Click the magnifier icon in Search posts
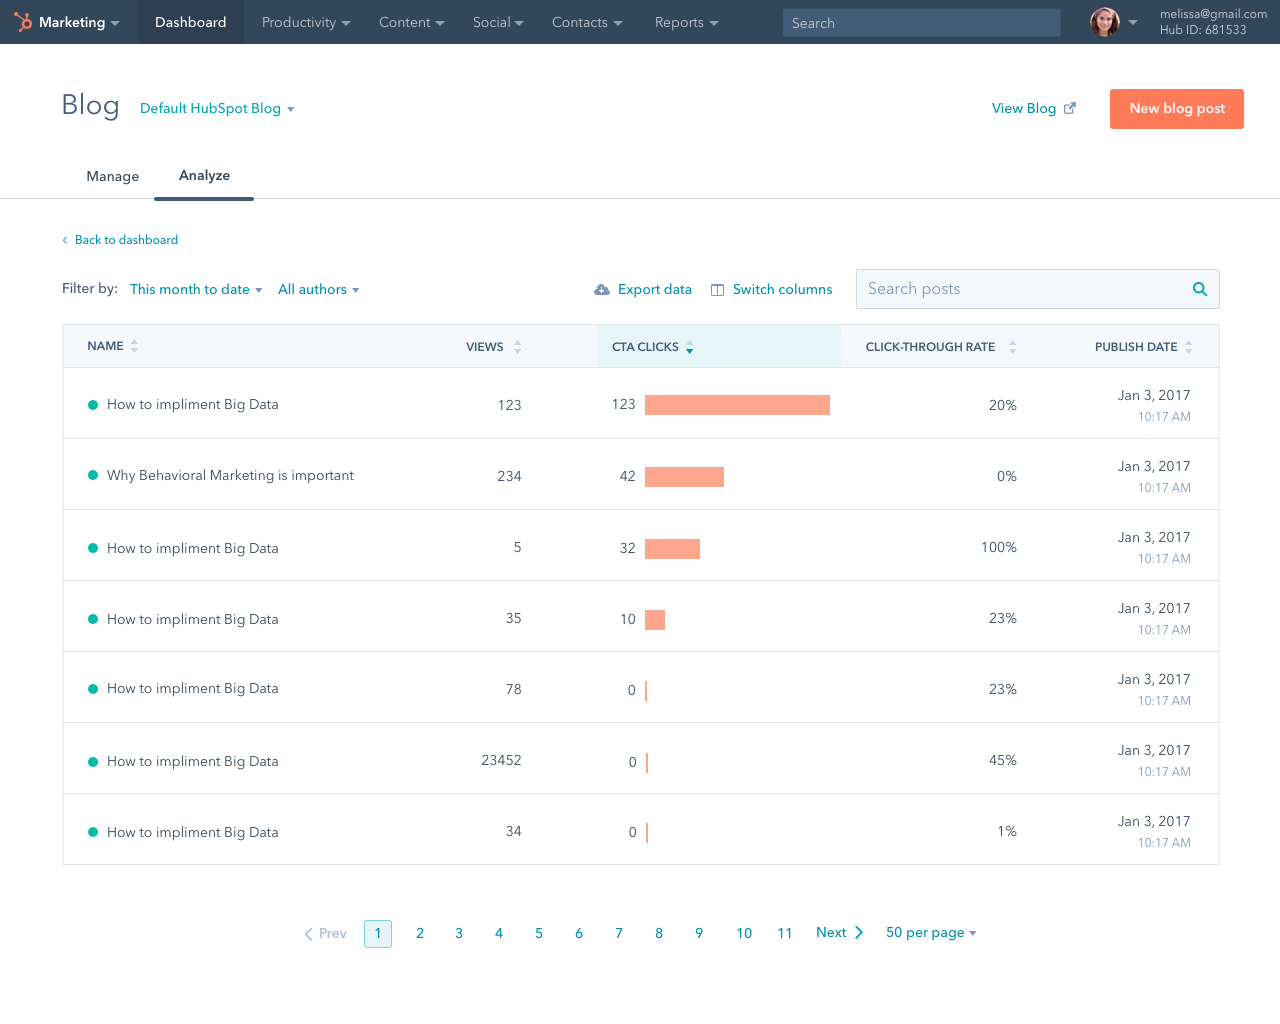Screen dimensions: 1280x1024 tap(1199, 289)
